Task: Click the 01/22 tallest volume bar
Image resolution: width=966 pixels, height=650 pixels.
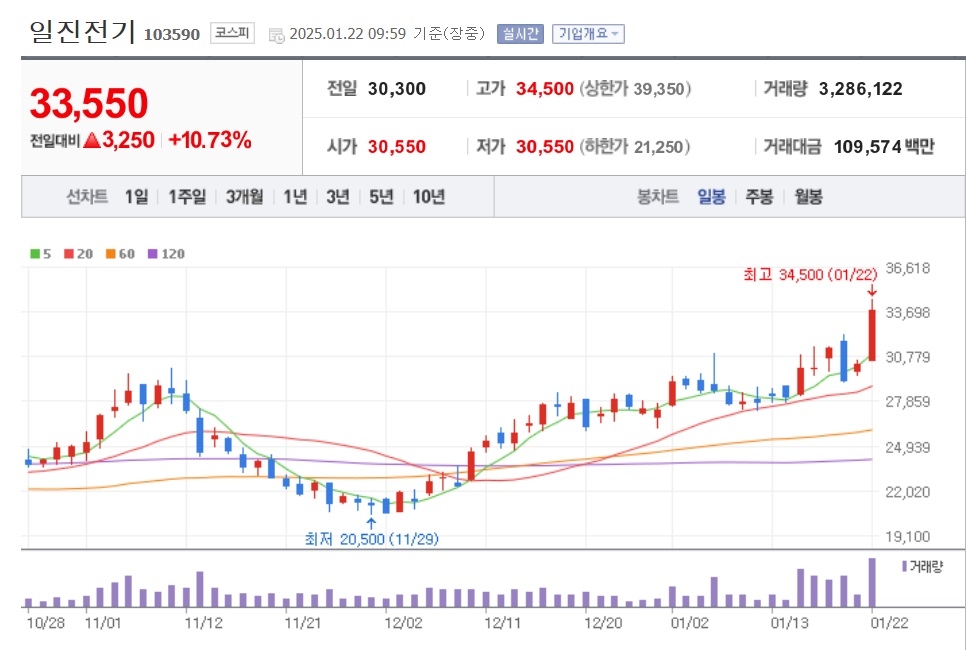Action: [872, 582]
